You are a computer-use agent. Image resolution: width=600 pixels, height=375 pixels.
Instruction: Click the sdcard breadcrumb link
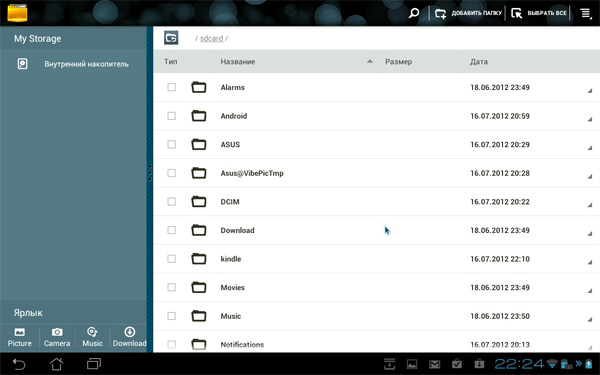[212, 38]
